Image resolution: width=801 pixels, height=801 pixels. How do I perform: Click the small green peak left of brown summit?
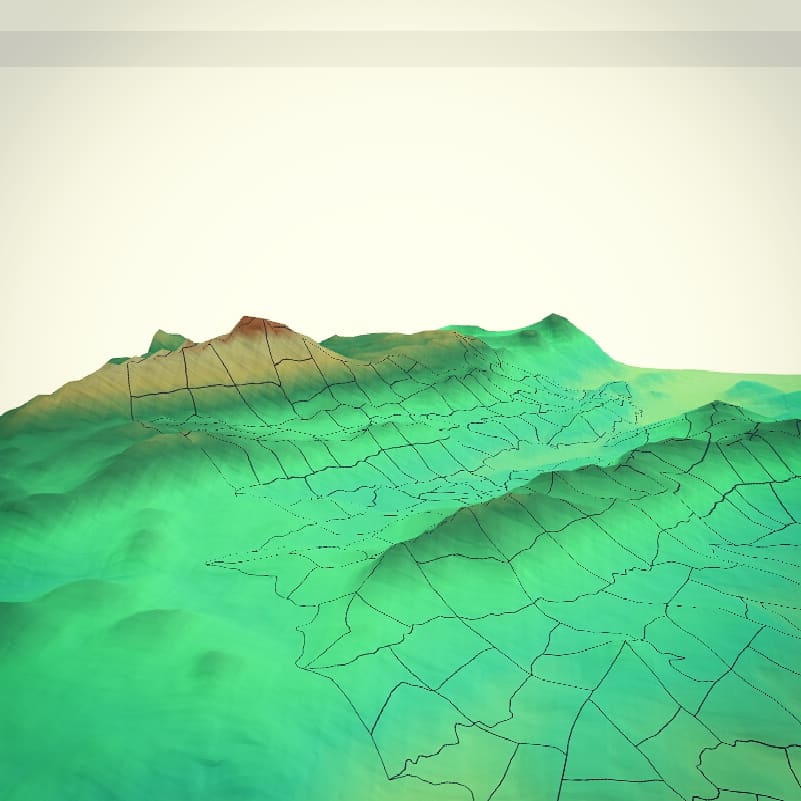coord(163,341)
